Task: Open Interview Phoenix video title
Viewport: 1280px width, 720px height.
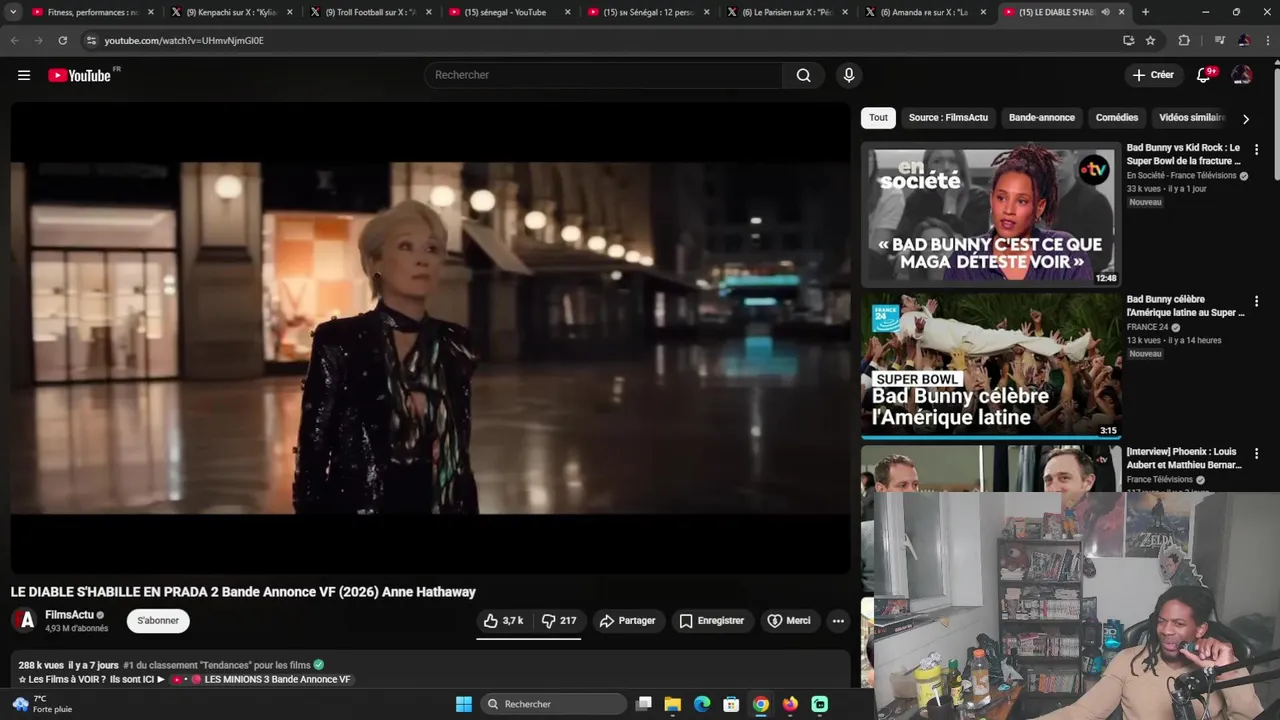Action: click(1184, 458)
